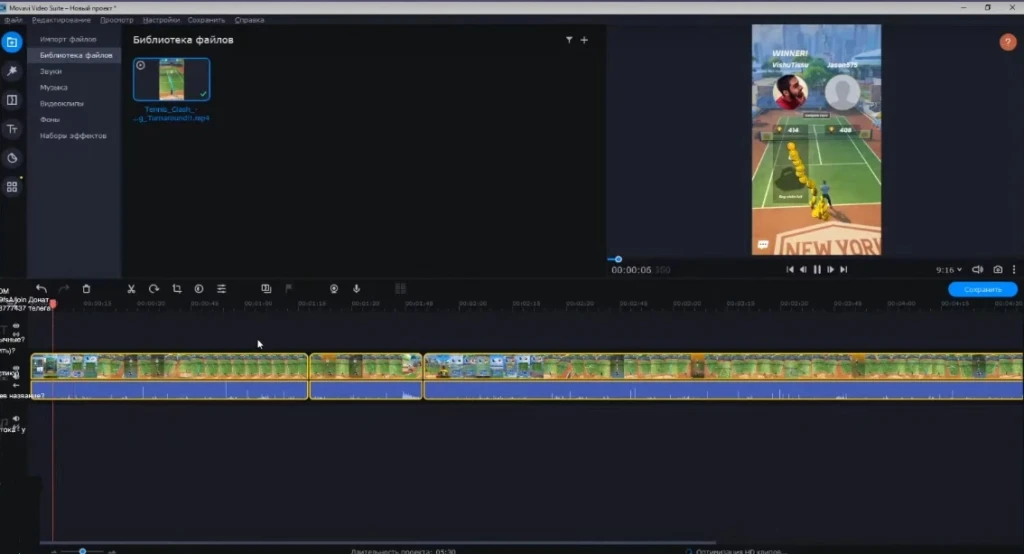Add new files with plus icon
The image size is (1024, 554).
pos(584,40)
